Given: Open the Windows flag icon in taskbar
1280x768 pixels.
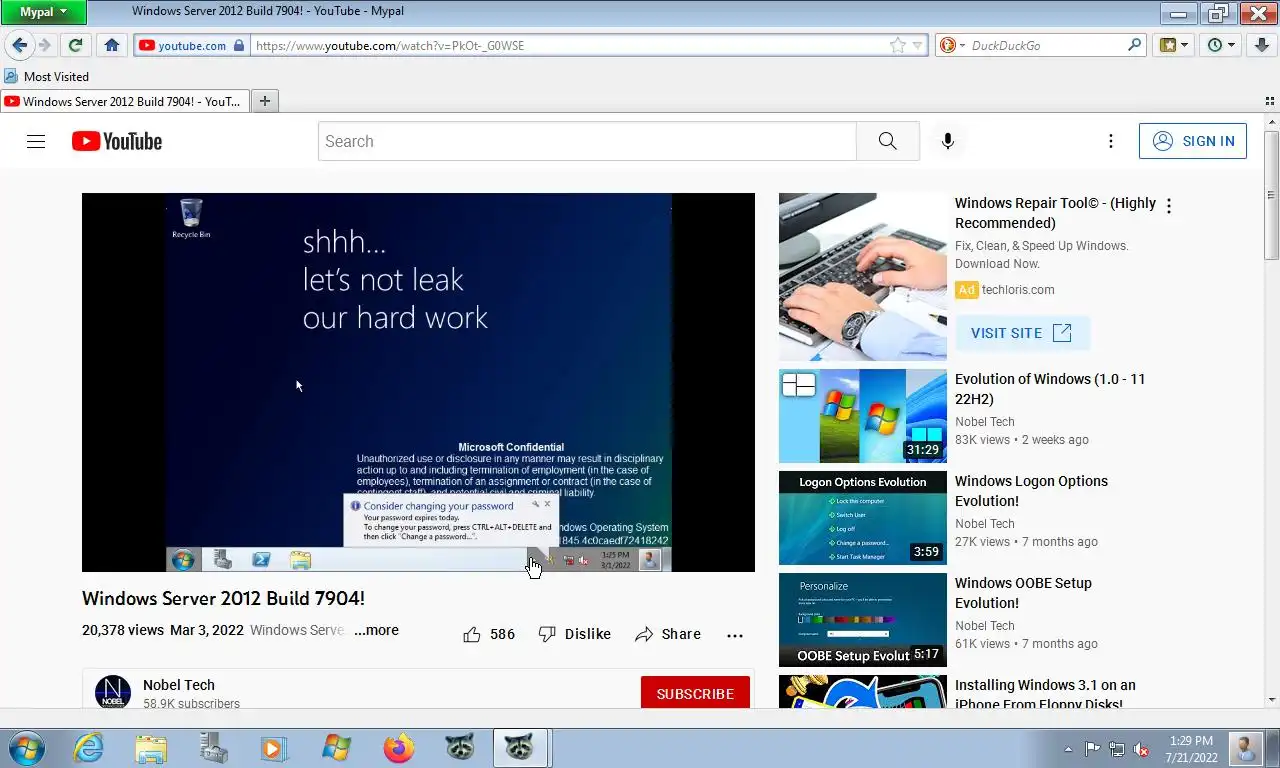Looking at the screenshot, I should pos(336,748).
